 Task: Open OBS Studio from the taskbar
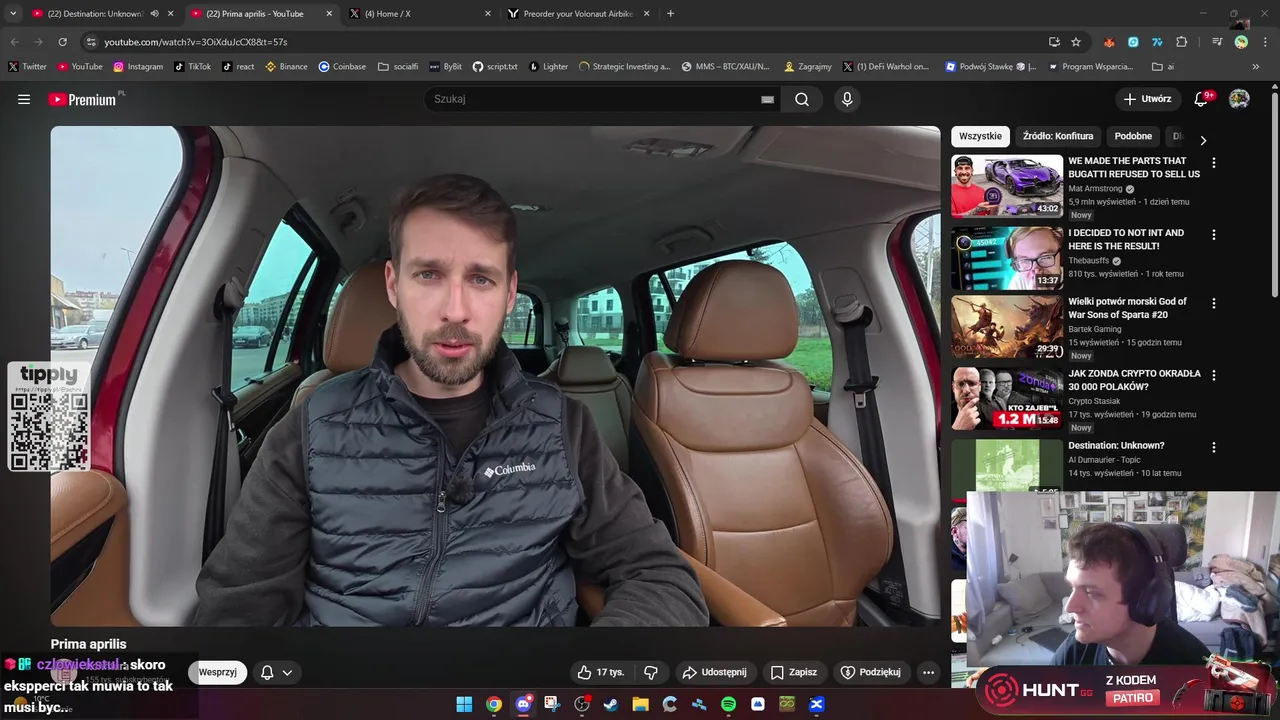click(582, 704)
